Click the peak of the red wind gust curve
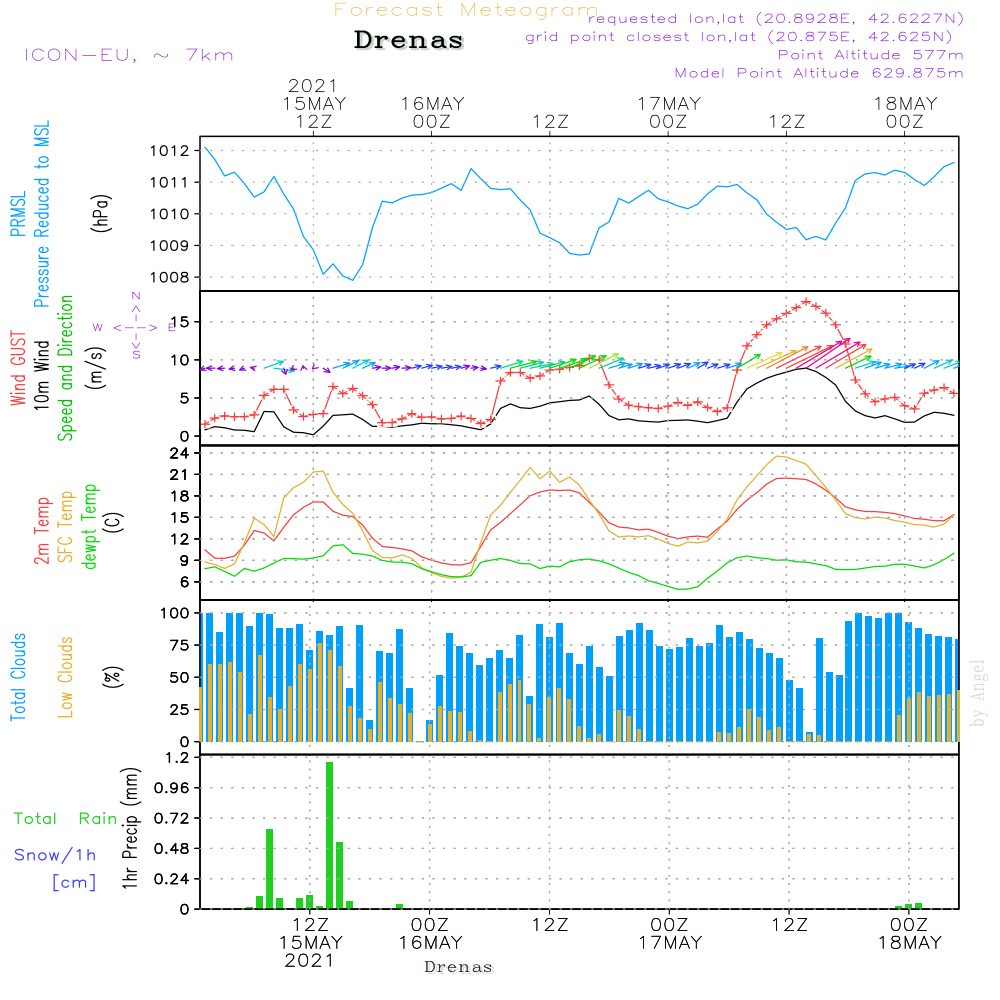This screenshot has height=1000, width=1000. [807, 301]
